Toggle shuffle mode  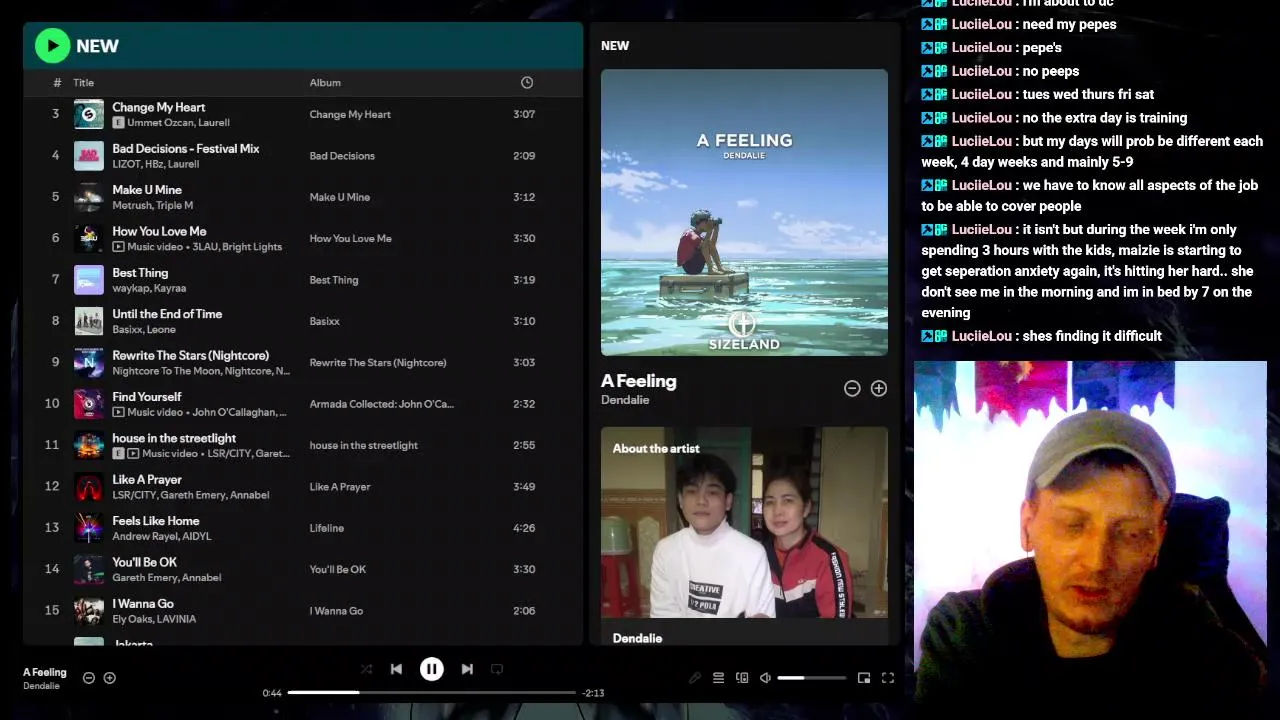(x=366, y=669)
